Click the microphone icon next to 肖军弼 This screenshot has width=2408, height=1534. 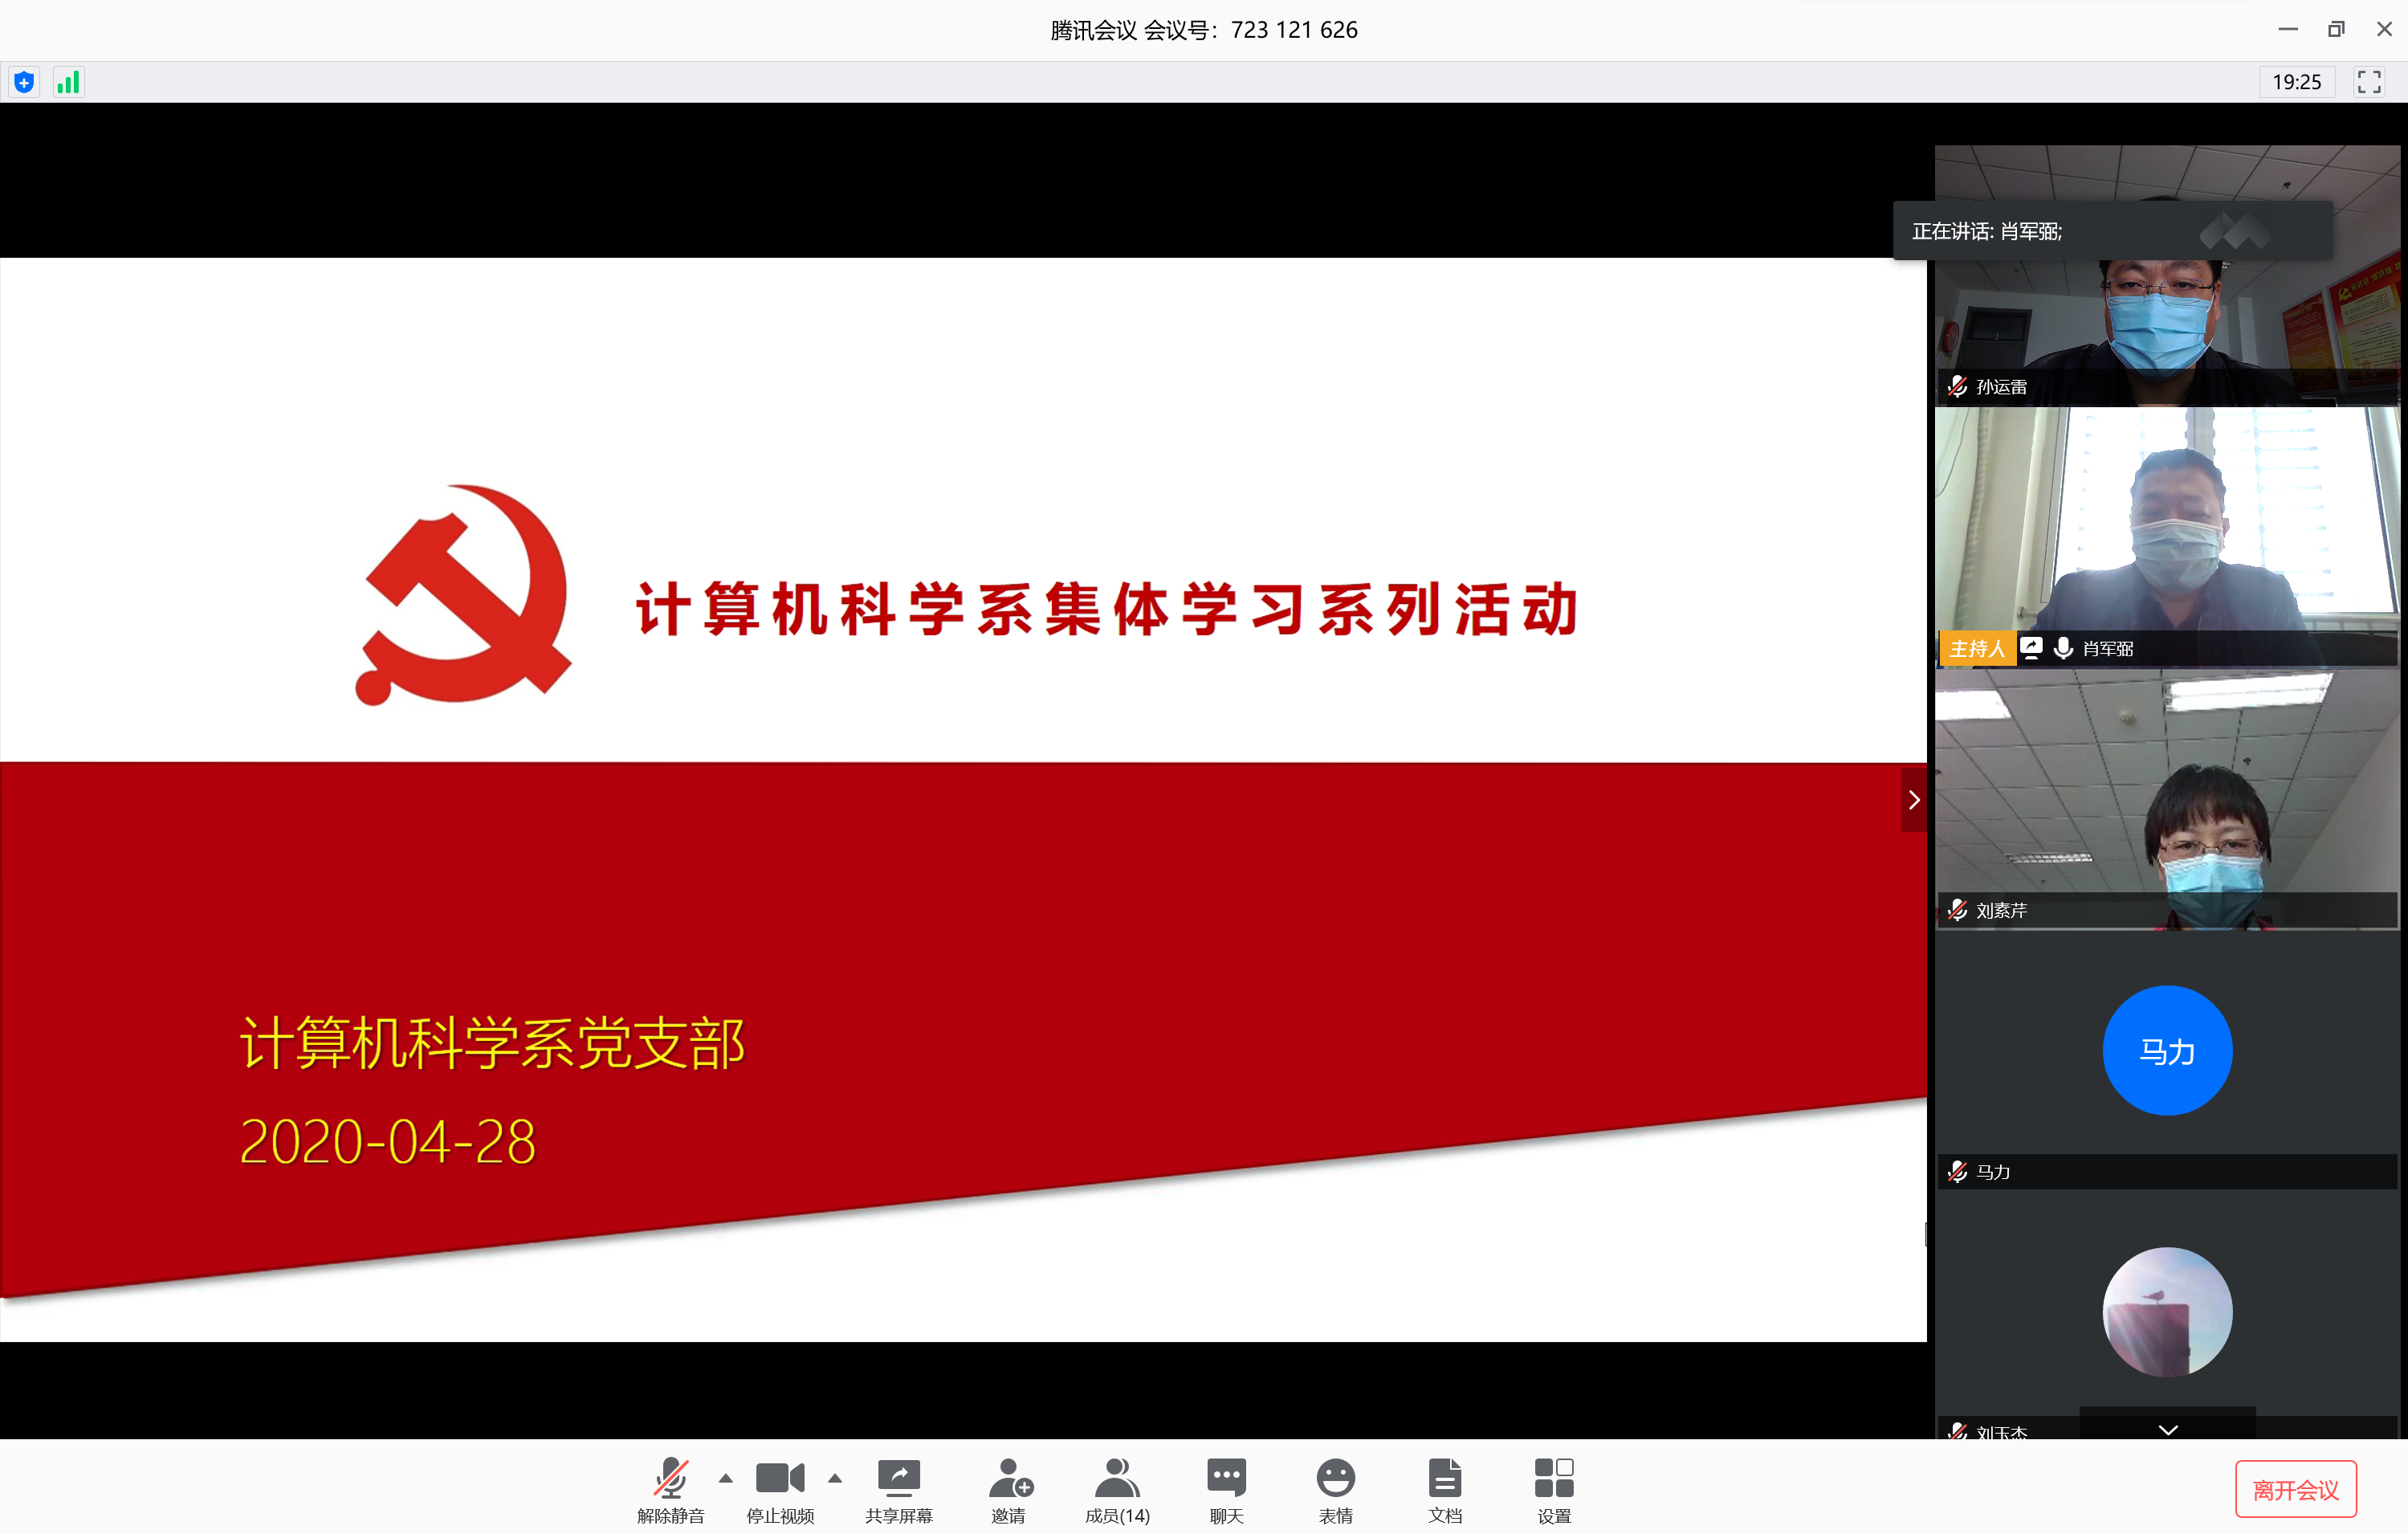(x=2063, y=648)
